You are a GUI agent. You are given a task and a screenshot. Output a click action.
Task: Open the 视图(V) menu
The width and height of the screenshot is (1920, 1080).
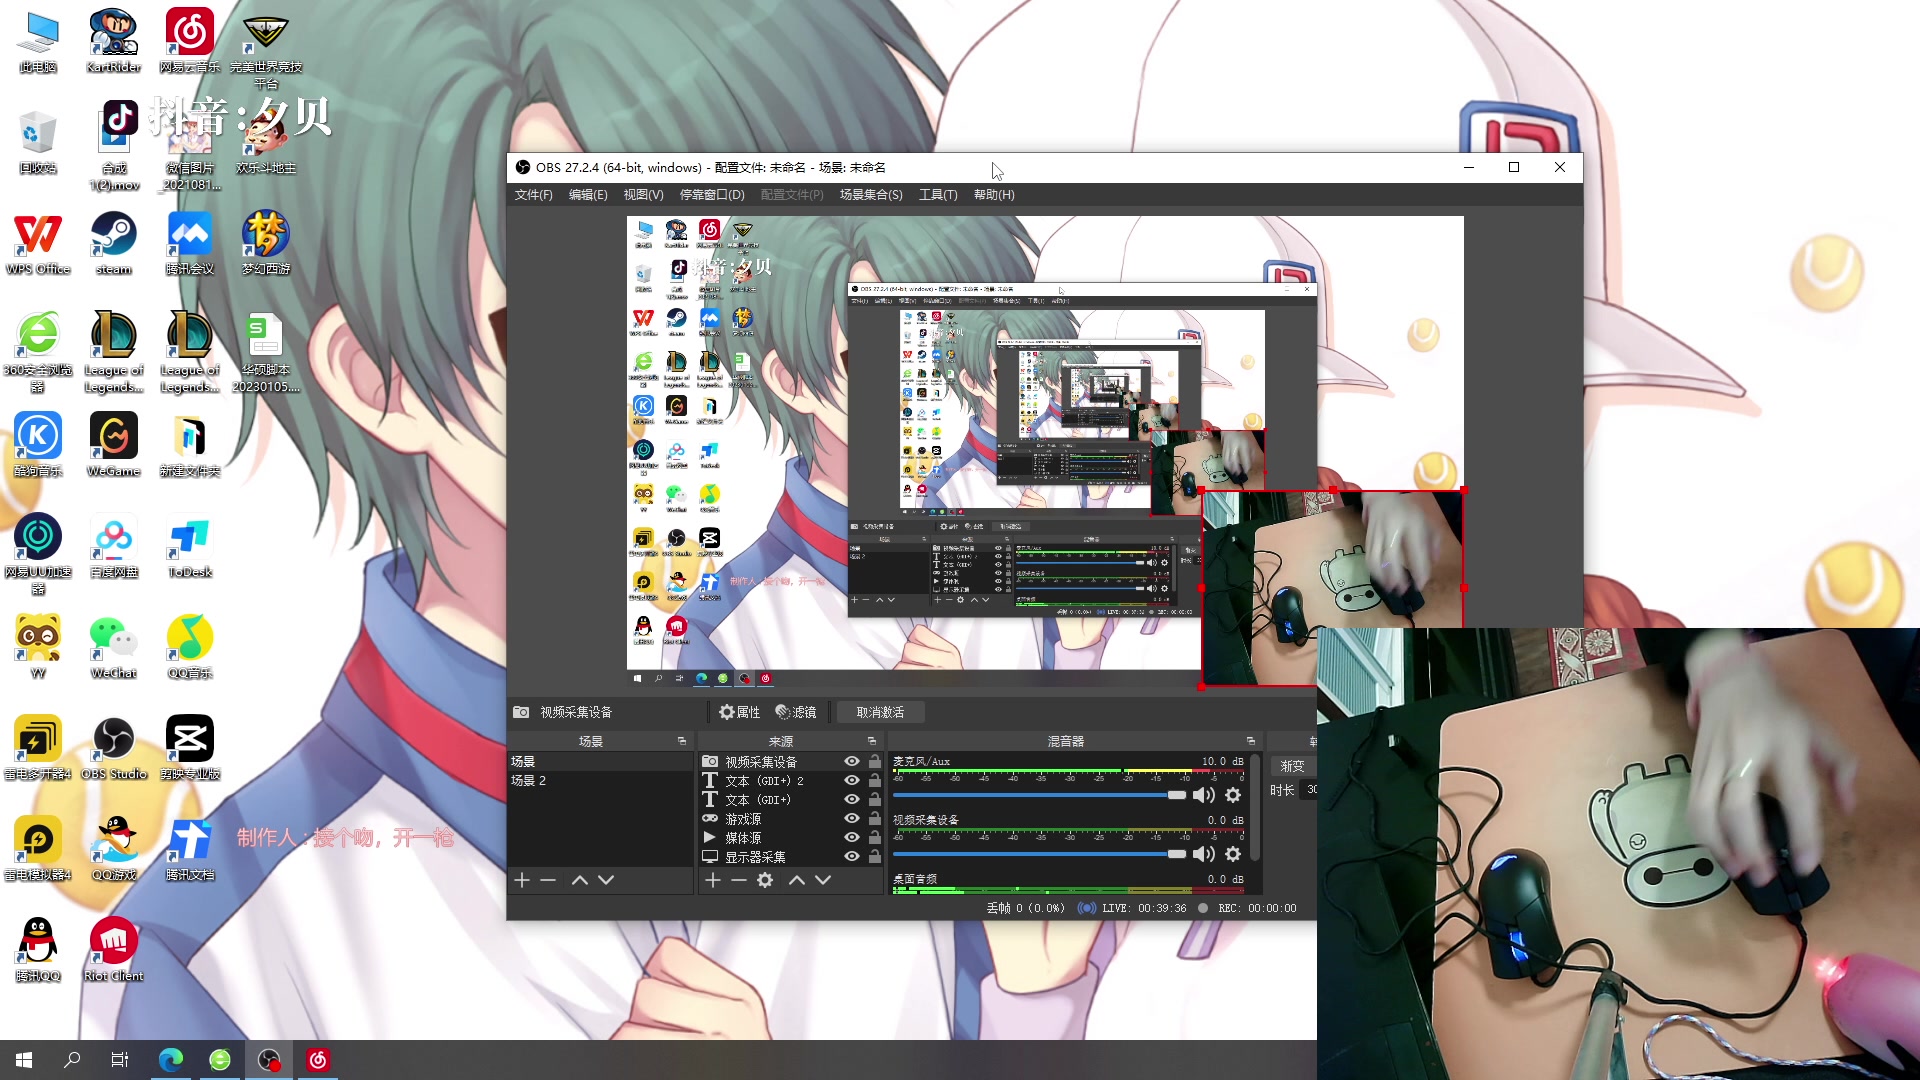point(643,195)
